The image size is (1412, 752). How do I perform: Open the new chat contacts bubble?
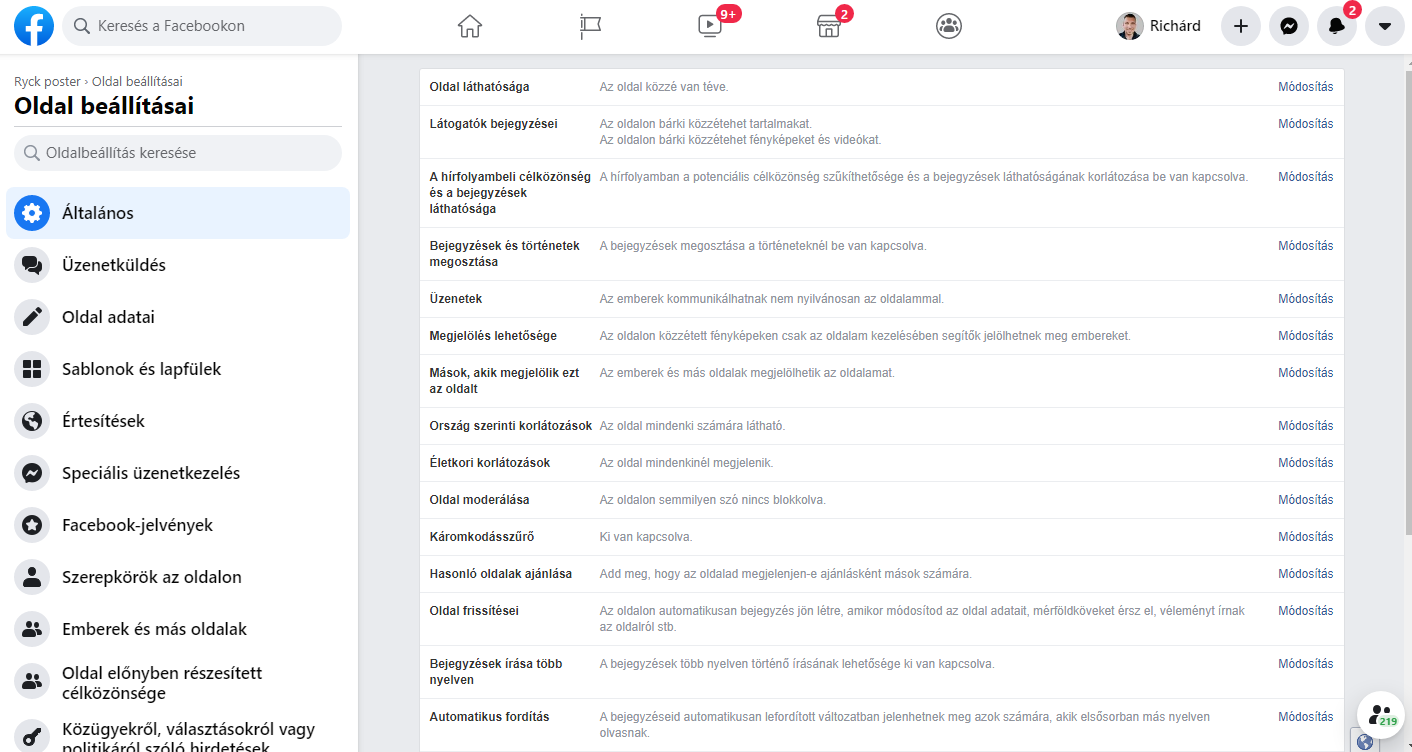(1381, 714)
